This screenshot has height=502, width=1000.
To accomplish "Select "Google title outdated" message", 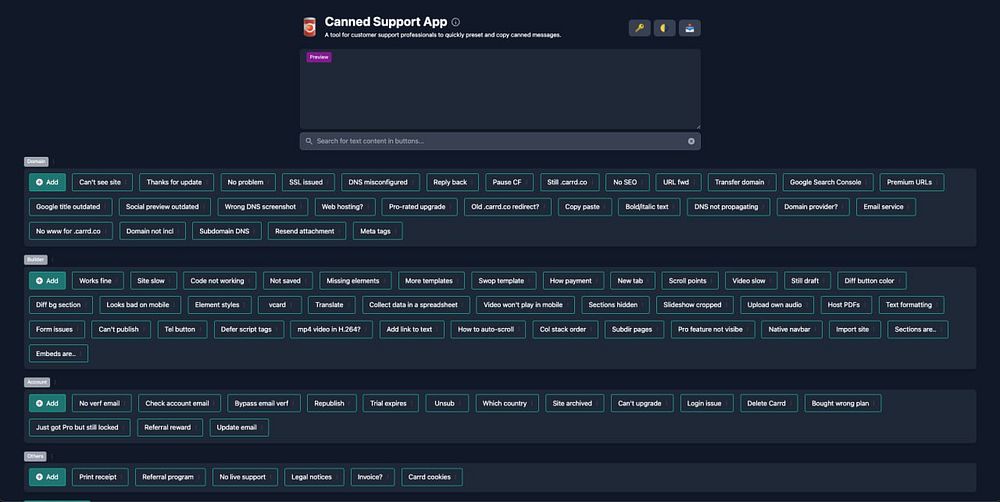I will pos(70,207).
